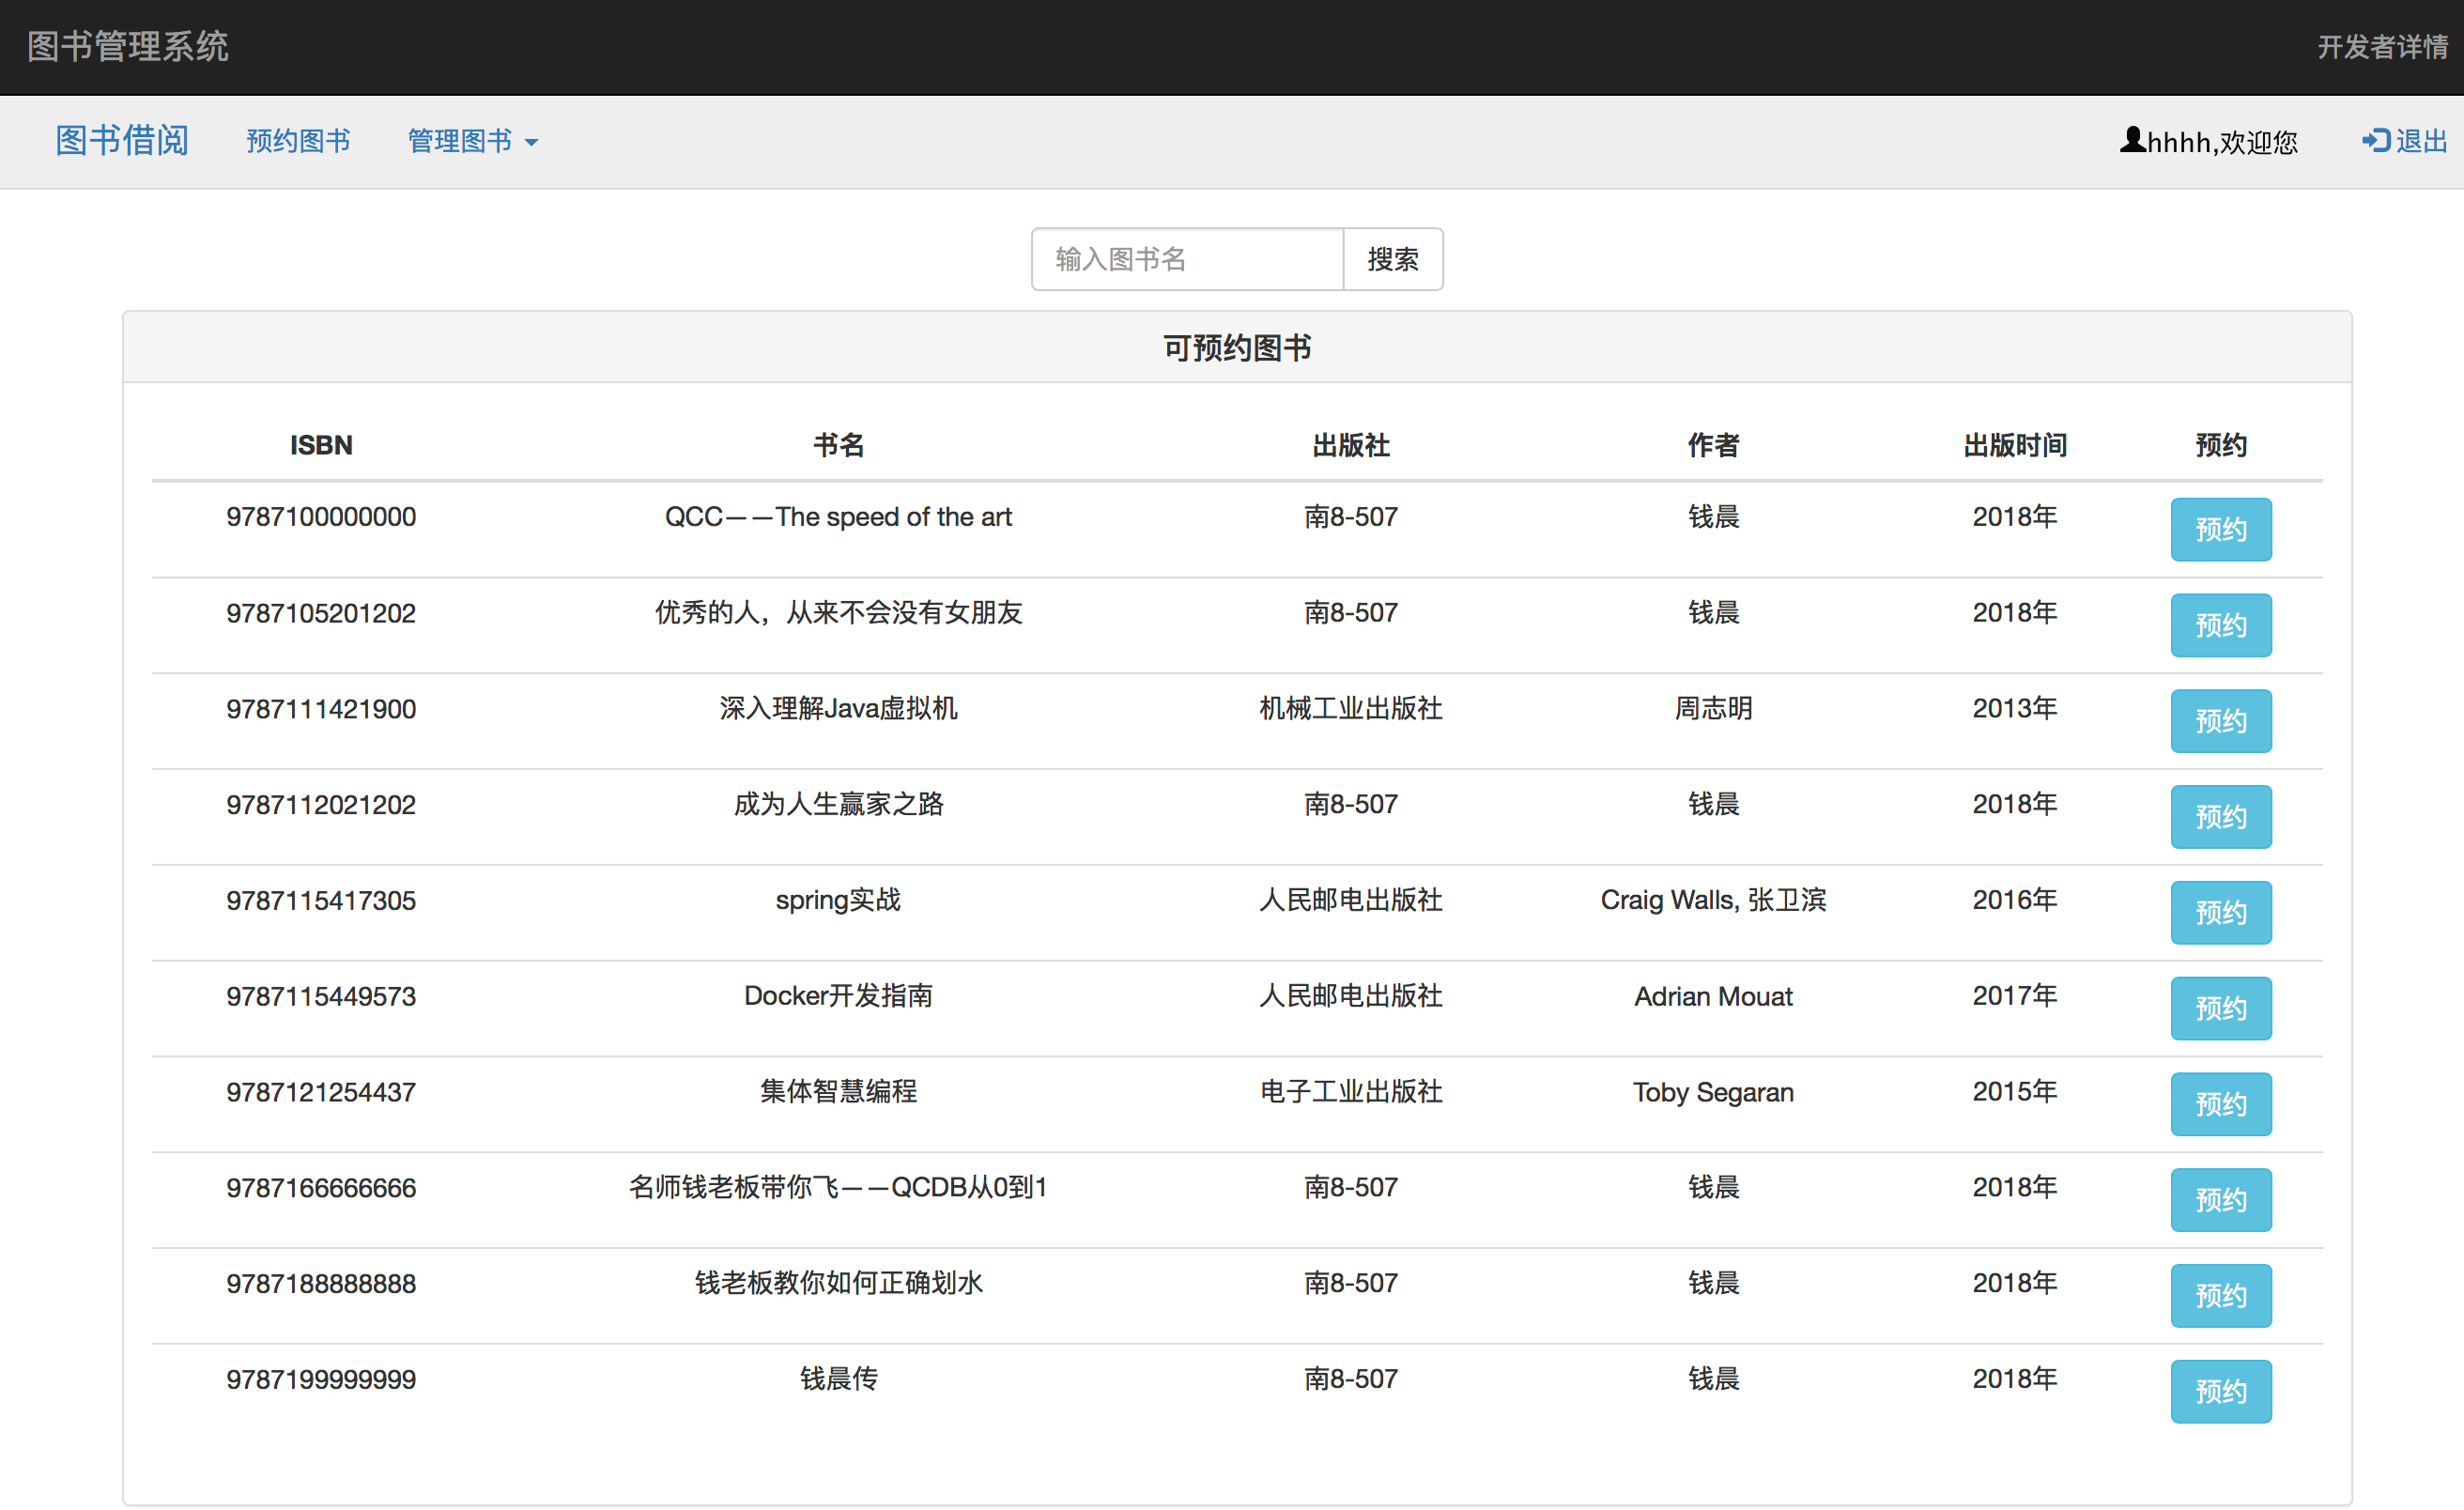Click the 预约 column header
2464x1510 pixels.
[x=2220, y=445]
